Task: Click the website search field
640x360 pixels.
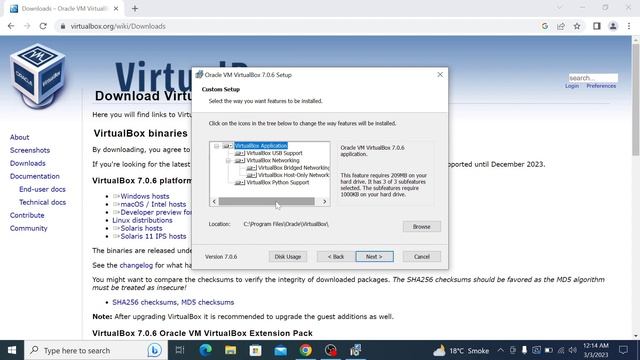Action: (x=593, y=78)
